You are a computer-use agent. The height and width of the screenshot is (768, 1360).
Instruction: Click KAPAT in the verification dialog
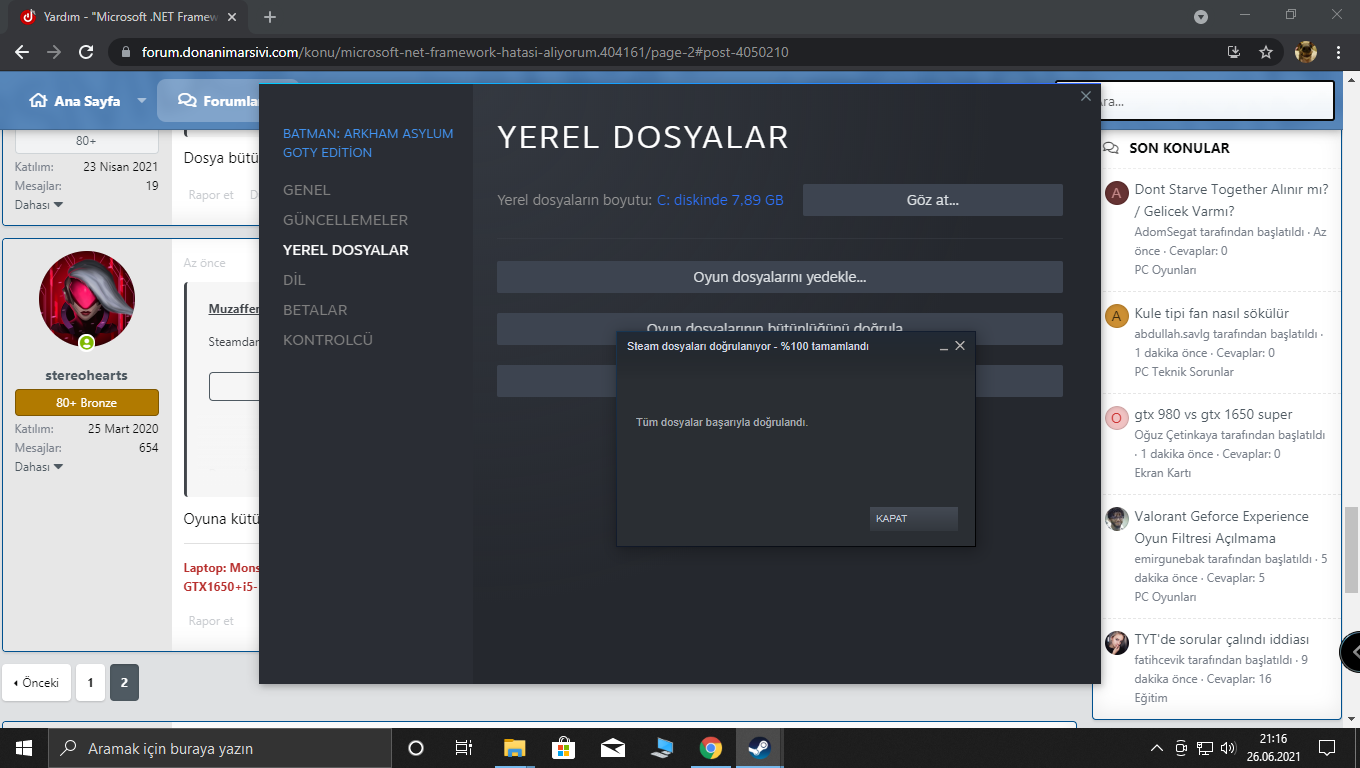click(914, 518)
